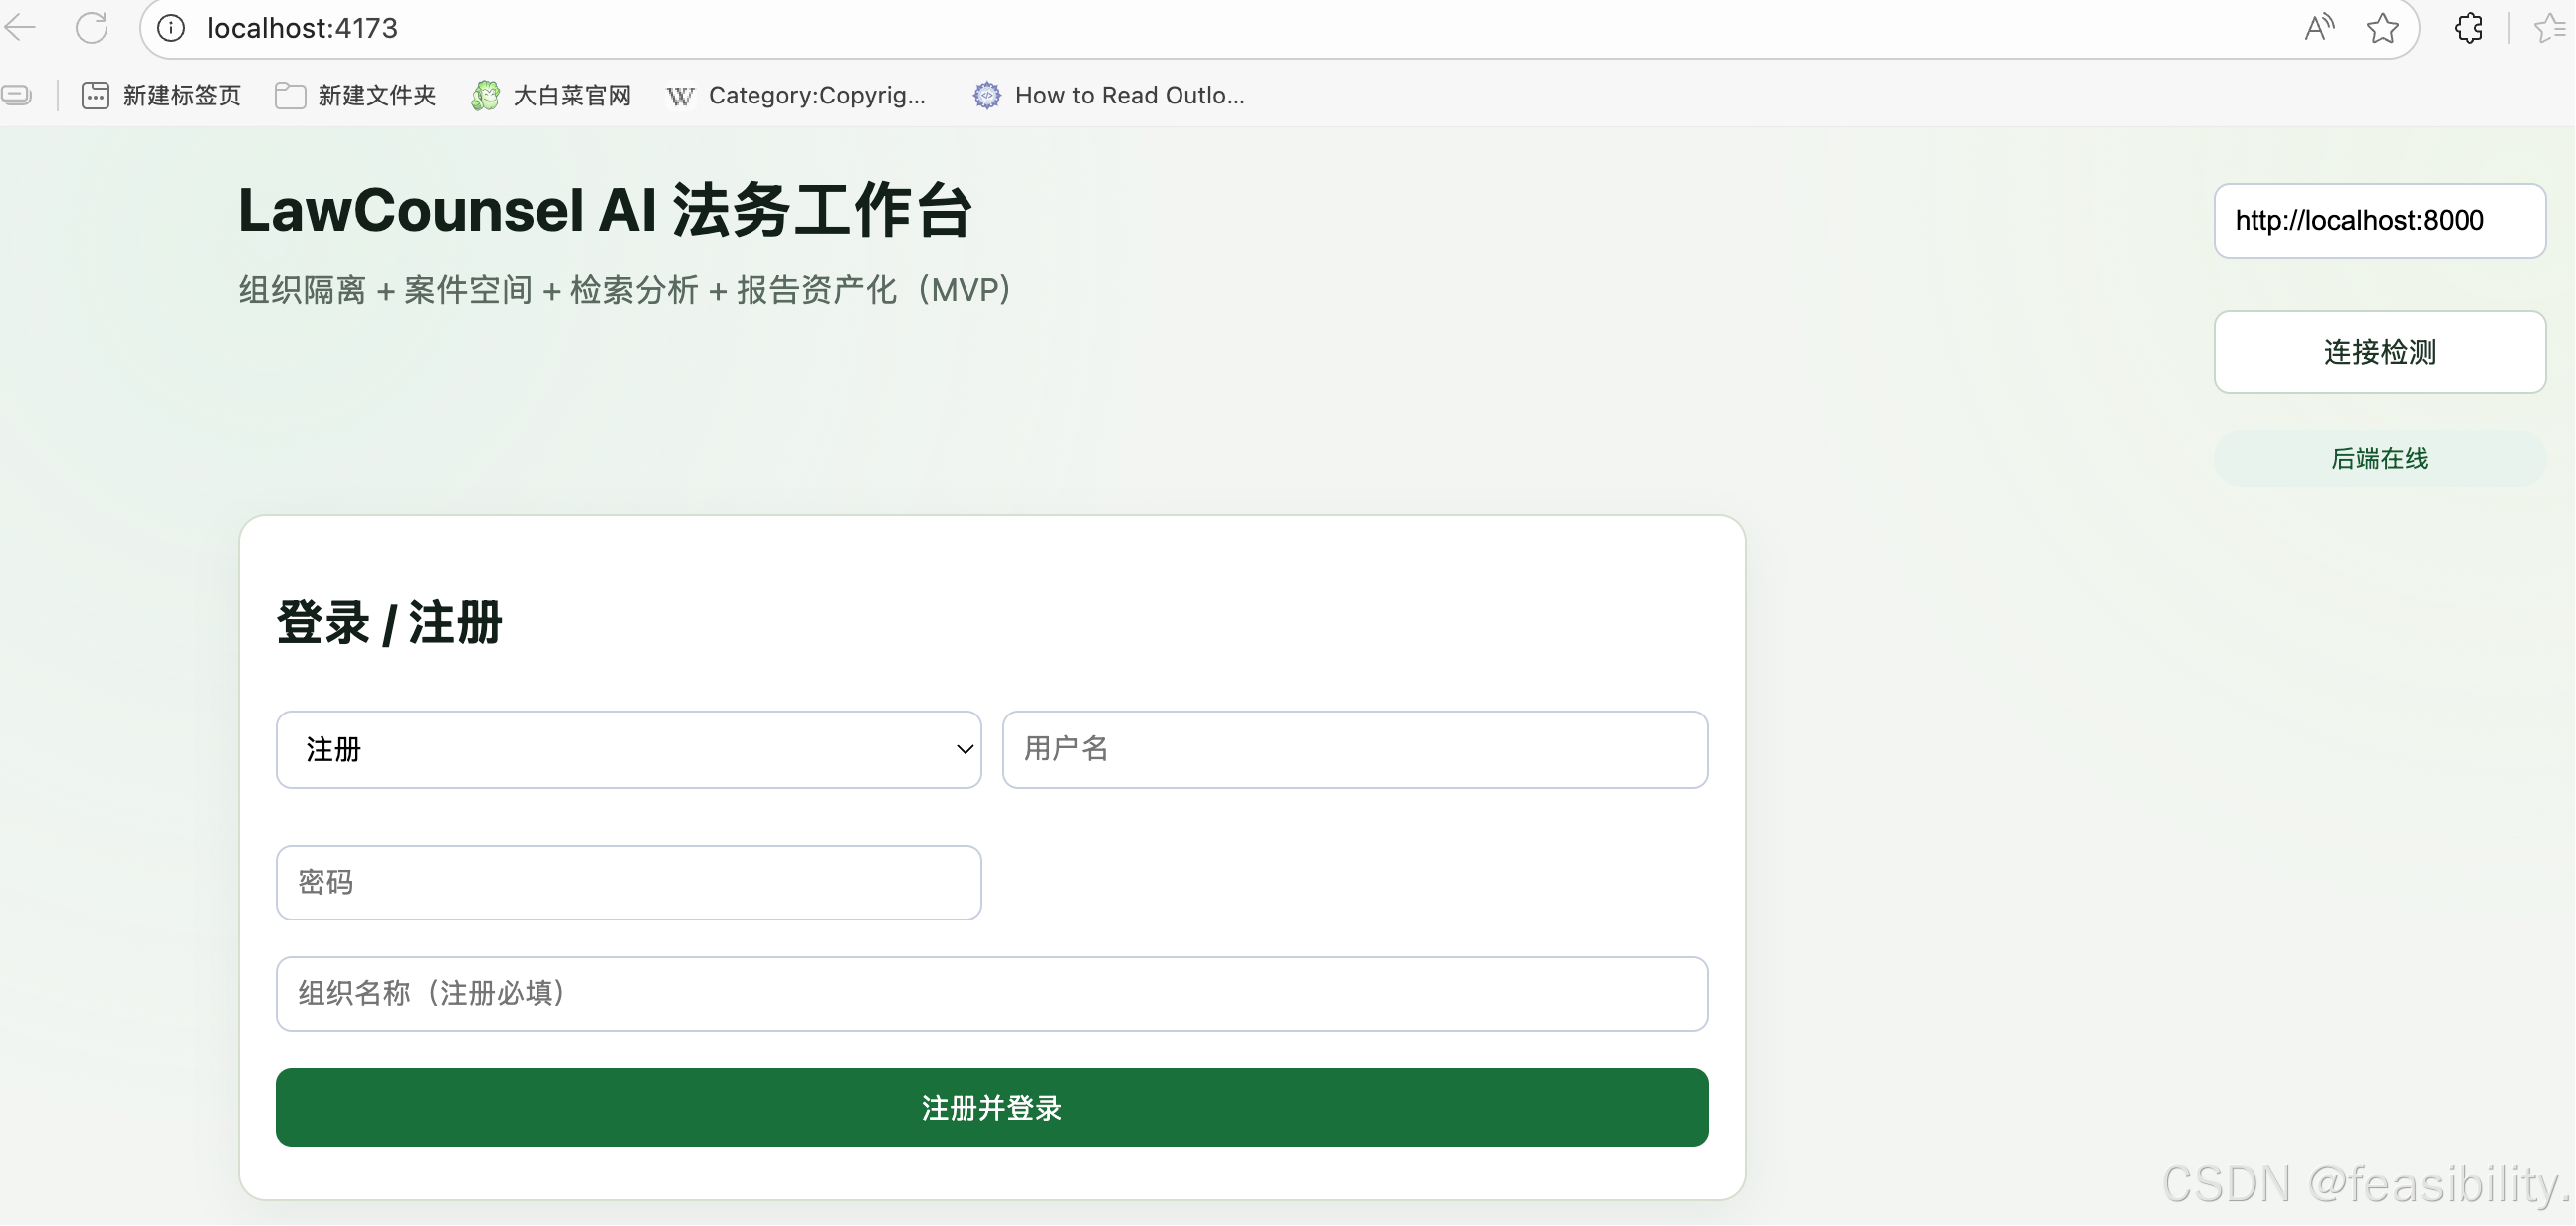Viewport: 2576px width, 1226px height.
Task: Focus the 密码 password field
Action: pos(628,883)
